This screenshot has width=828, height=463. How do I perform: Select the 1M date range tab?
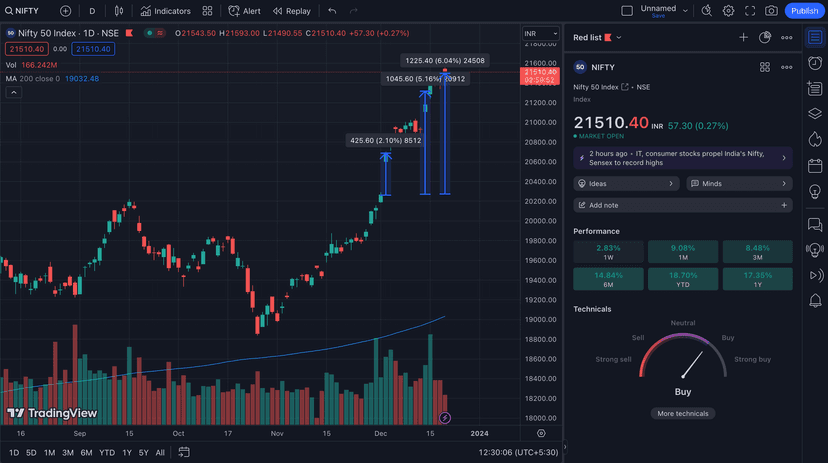pos(49,453)
